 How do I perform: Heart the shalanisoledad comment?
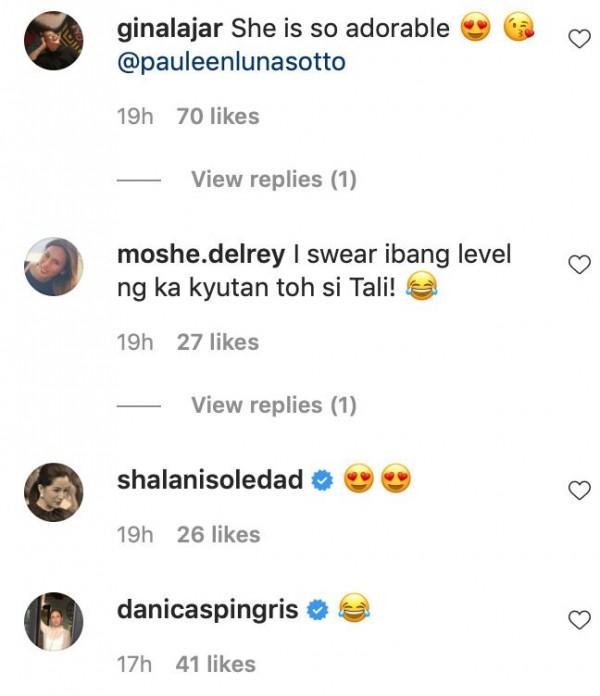pyautogui.click(x=578, y=490)
